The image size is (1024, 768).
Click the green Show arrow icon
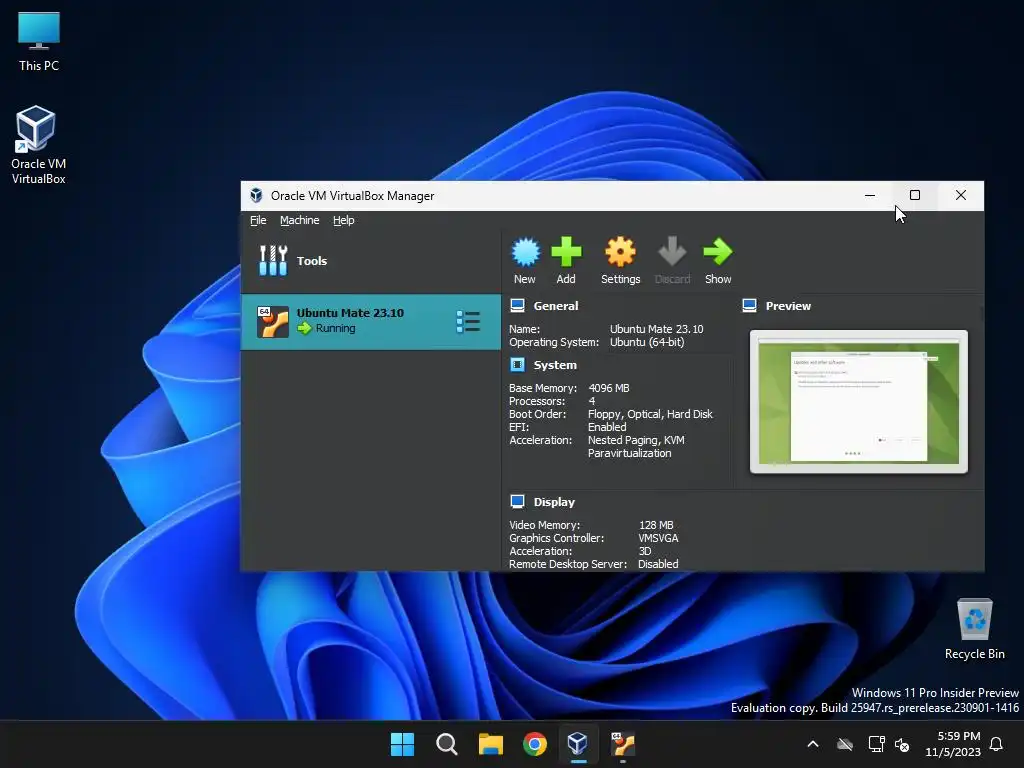(x=718, y=252)
